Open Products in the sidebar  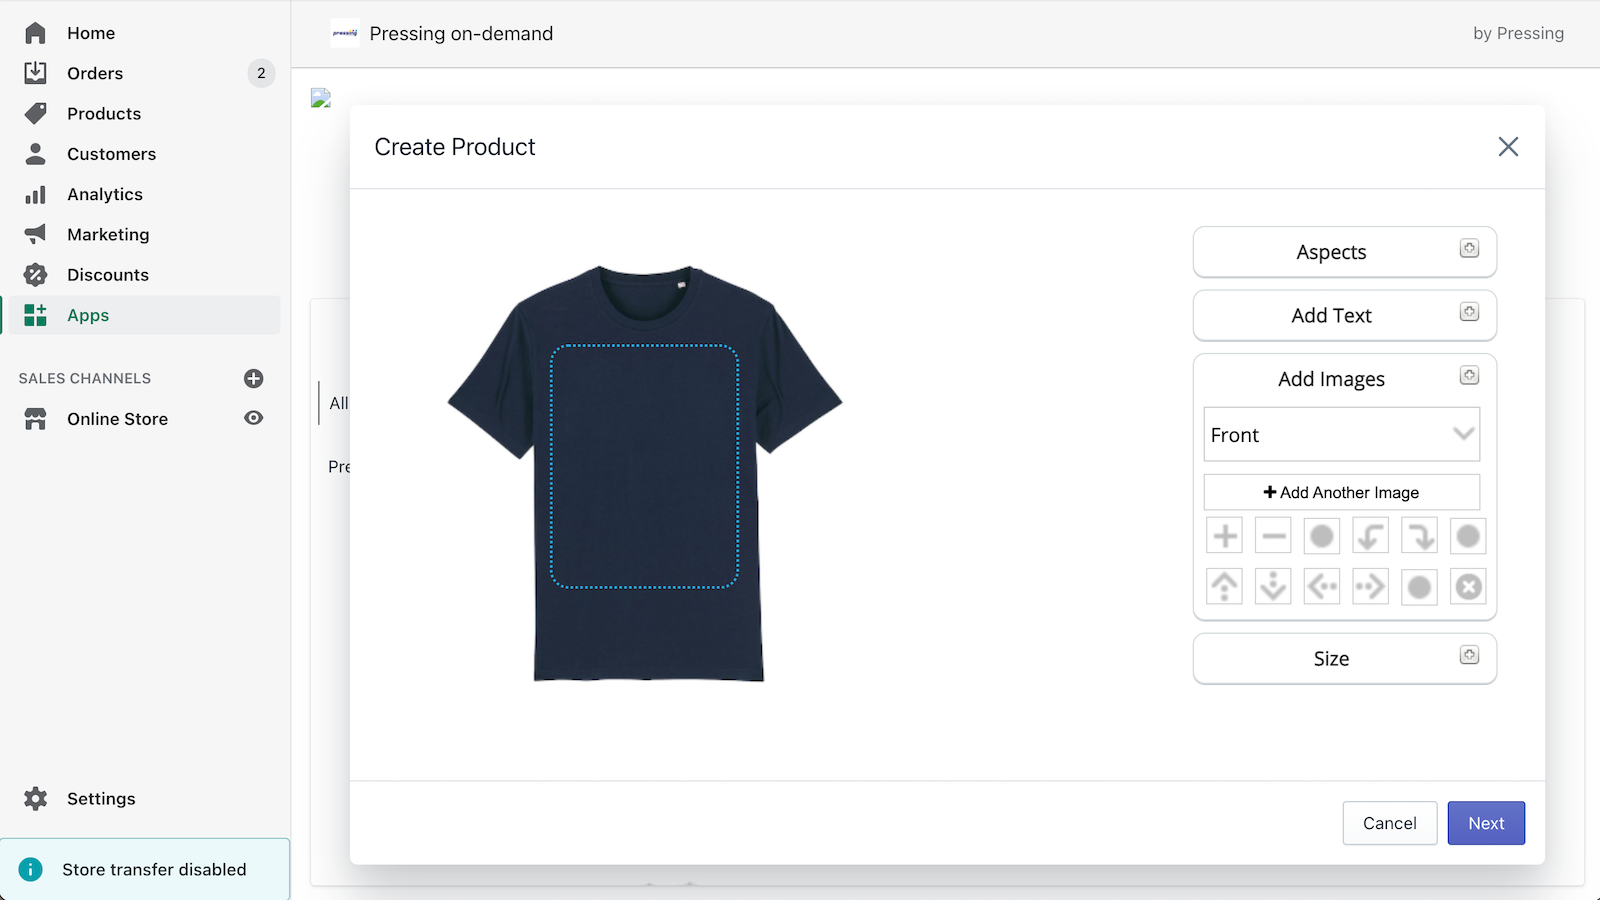click(x=104, y=114)
